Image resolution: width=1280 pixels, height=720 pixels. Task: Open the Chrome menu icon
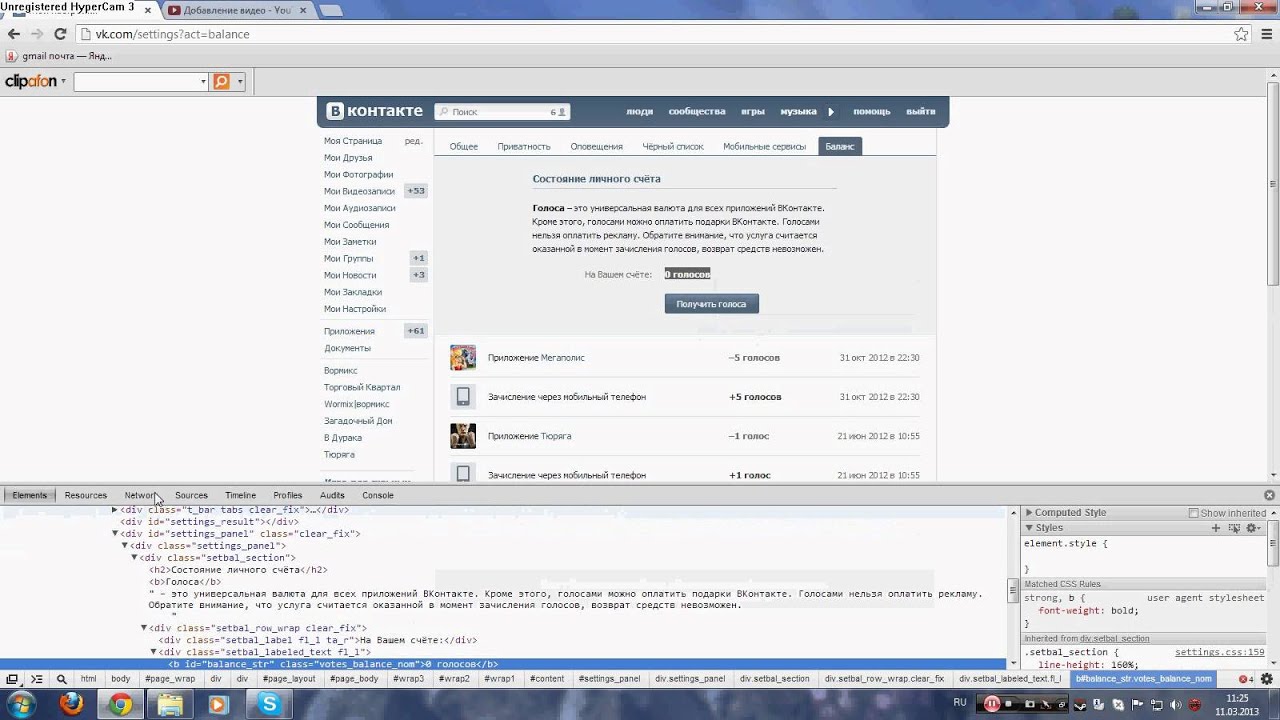tap(1265, 34)
